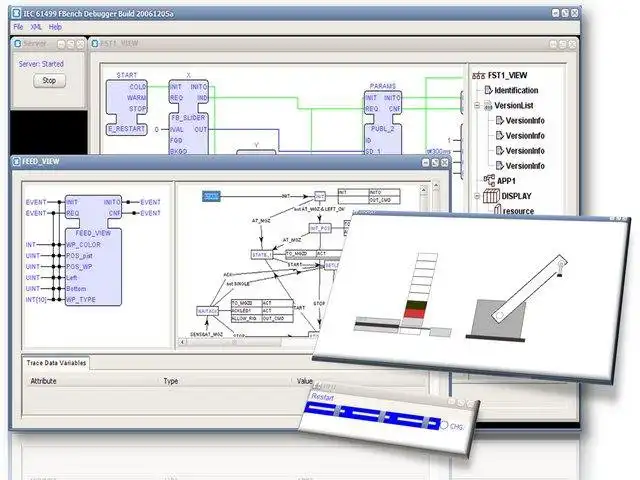Stop the server with the Stop button
The image size is (640, 480).
point(49,80)
